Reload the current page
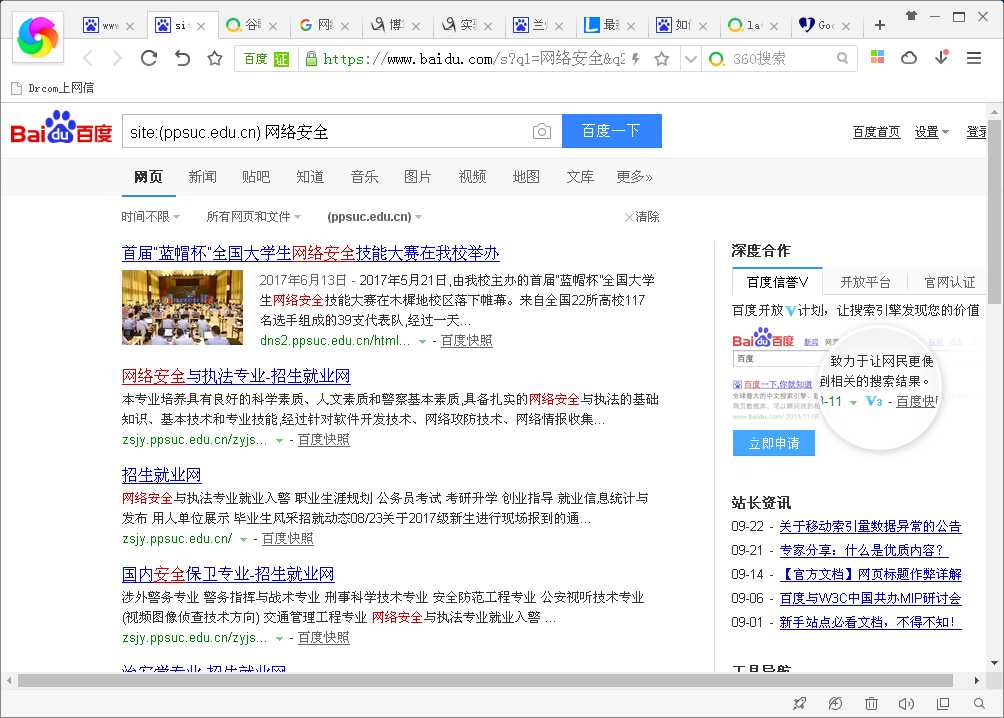The height and width of the screenshot is (718, 1004). point(149,58)
